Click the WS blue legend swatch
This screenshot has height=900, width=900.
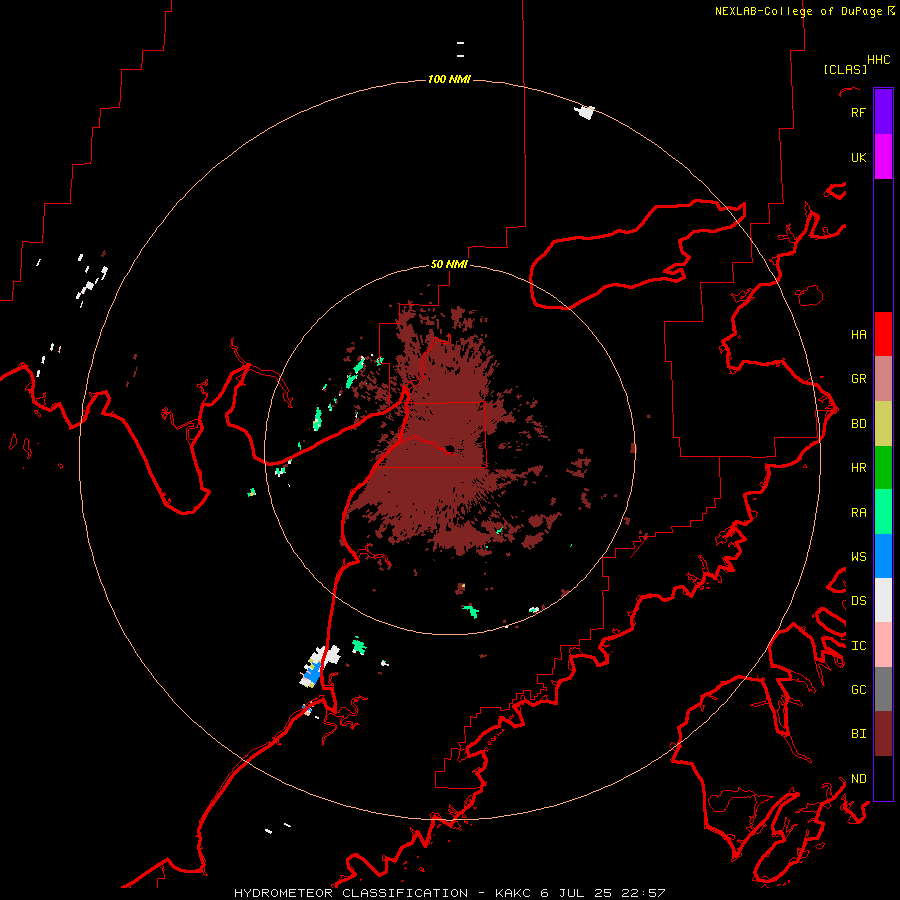click(x=883, y=556)
